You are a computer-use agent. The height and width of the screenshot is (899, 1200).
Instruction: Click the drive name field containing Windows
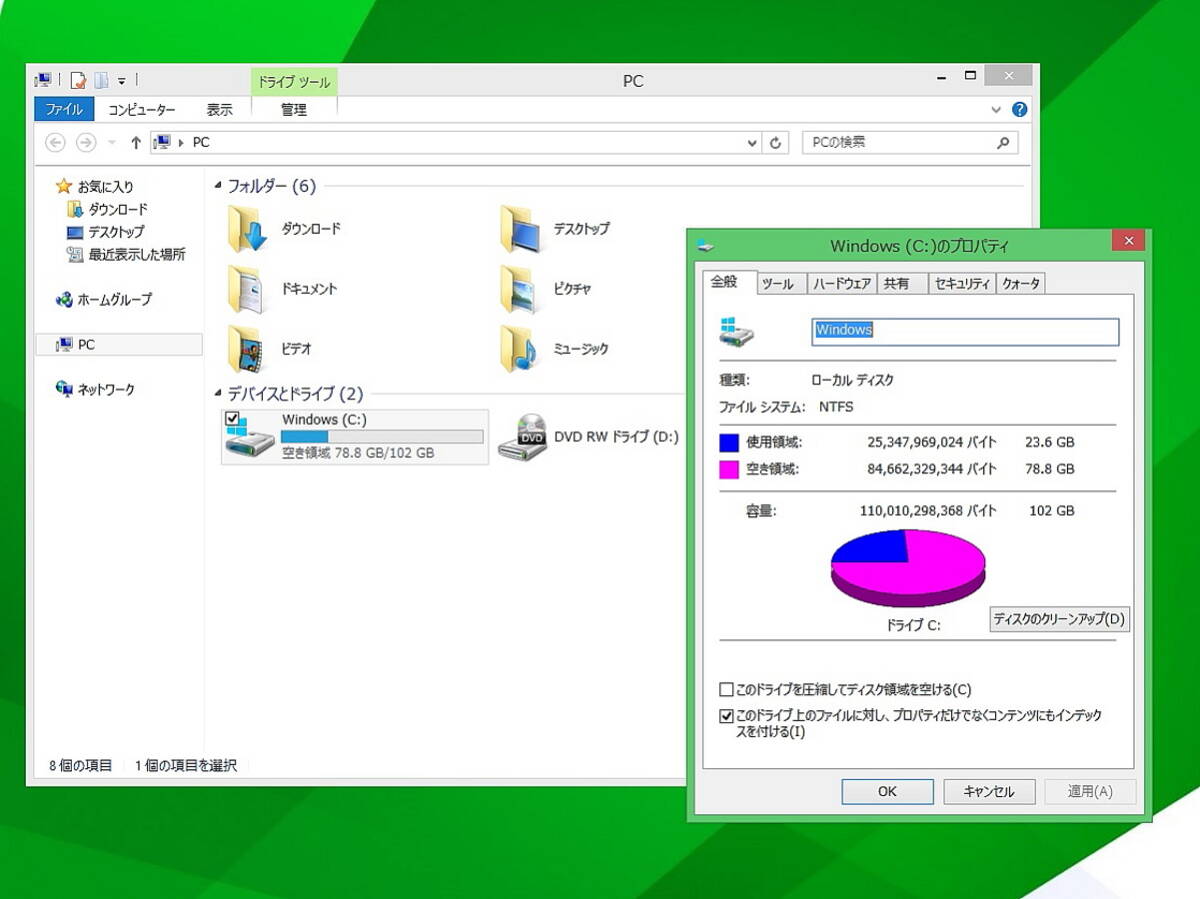[x=965, y=331]
